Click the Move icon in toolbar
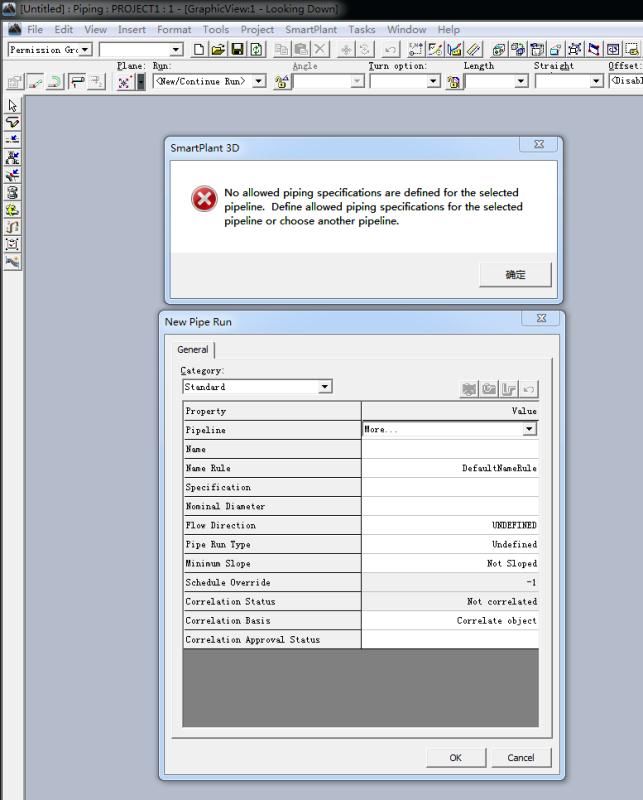643x800 pixels. point(346,49)
